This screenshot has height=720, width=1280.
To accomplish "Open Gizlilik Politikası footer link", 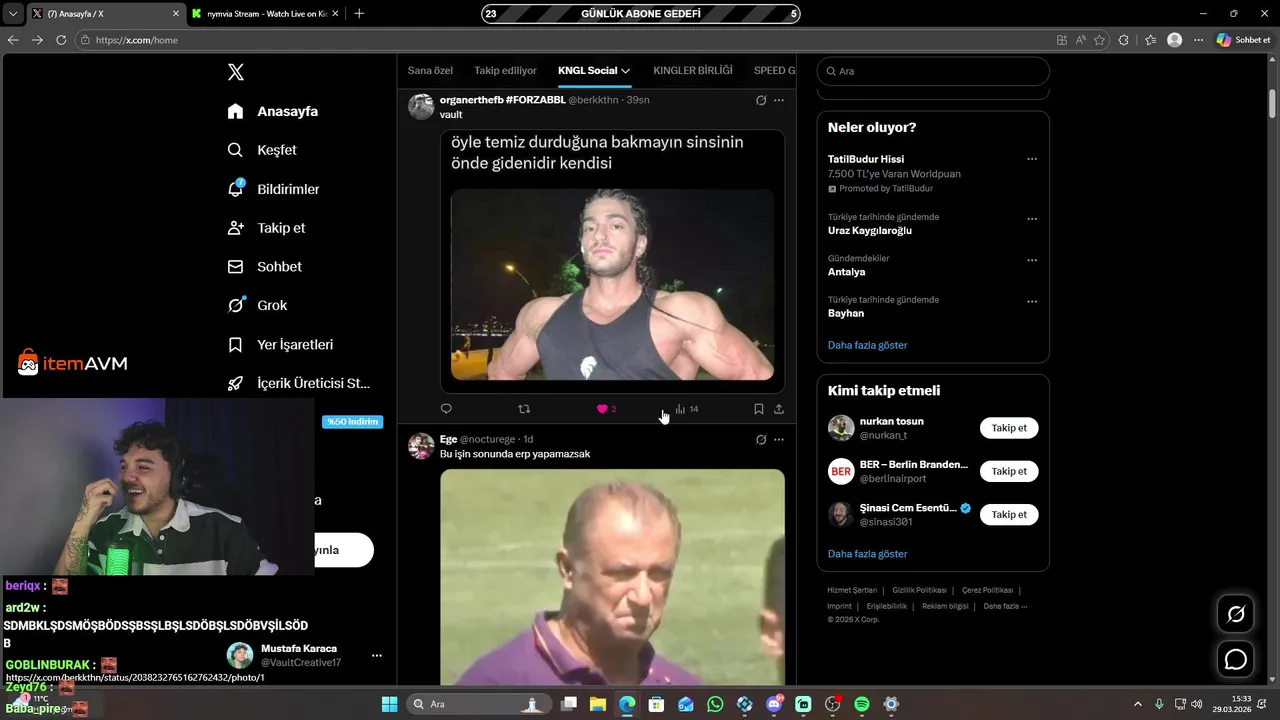I will pos(919,590).
